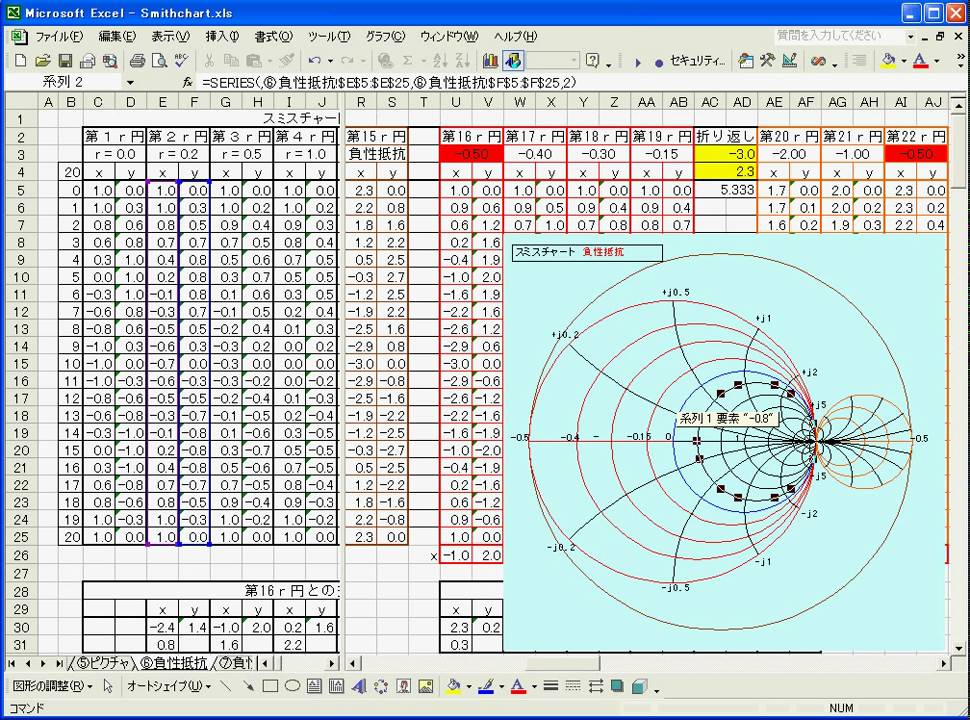Insert Clip Art from the drawing toolbar
The width and height of the screenshot is (970, 720).
pyautogui.click(x=403, y=686)
